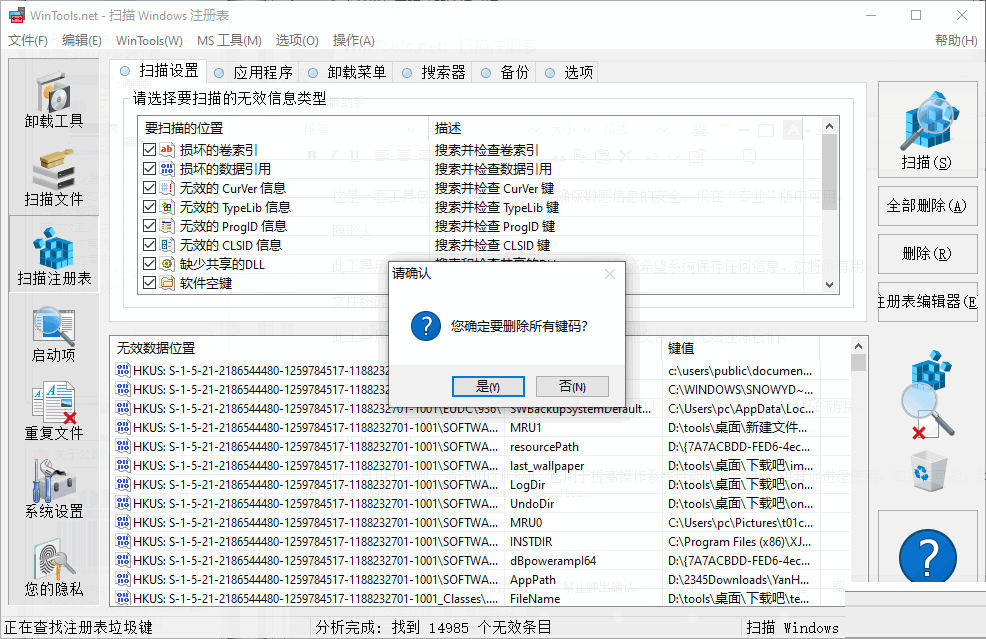The image size is (986, 639).
Task: Toggle 无效的 TypeLib 信息 checkbox
Action: [150, 206]
